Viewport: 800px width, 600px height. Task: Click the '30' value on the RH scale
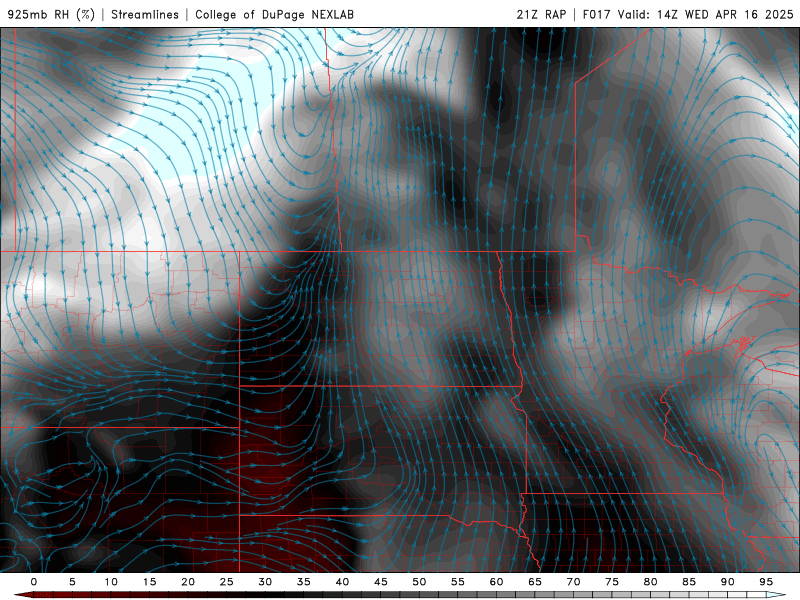pyautogui.click(x=265, y=582)
